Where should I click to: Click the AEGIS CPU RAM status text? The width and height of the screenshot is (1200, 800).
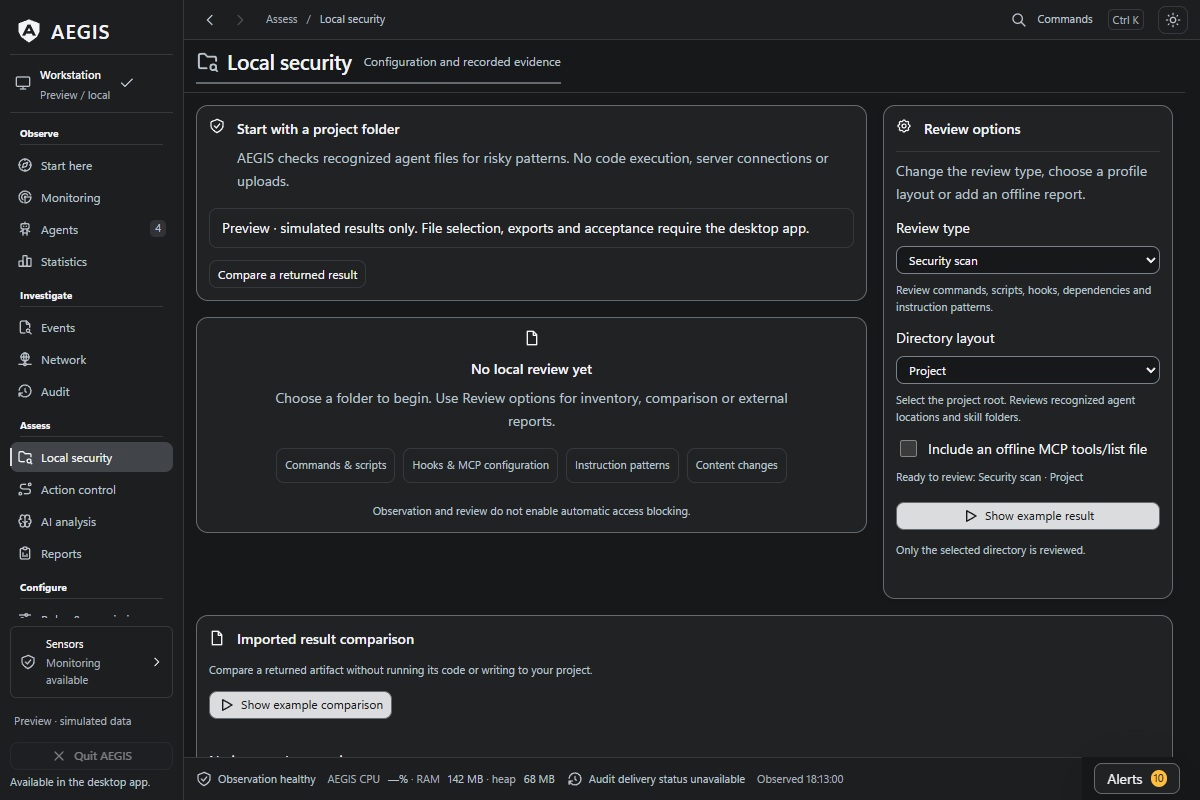pos(443,779)
